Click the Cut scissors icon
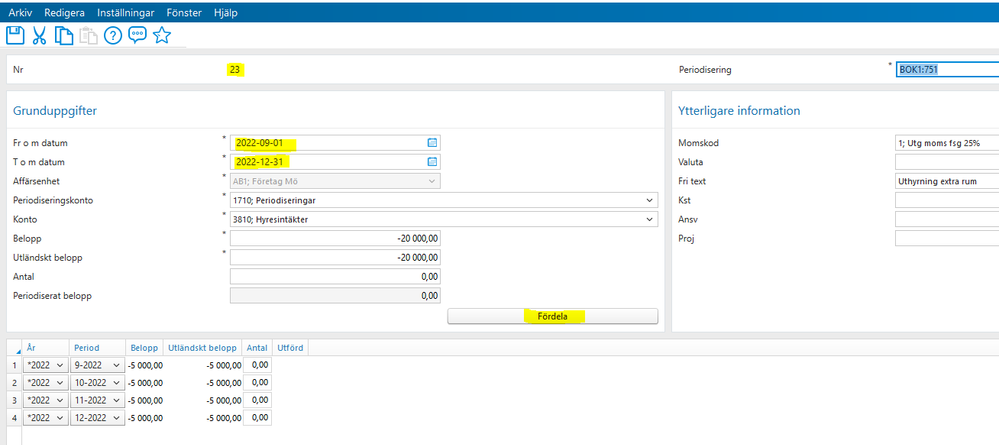The height and width of the screenshot is (445, 999). pyautogui.click(x=40, y=36)
